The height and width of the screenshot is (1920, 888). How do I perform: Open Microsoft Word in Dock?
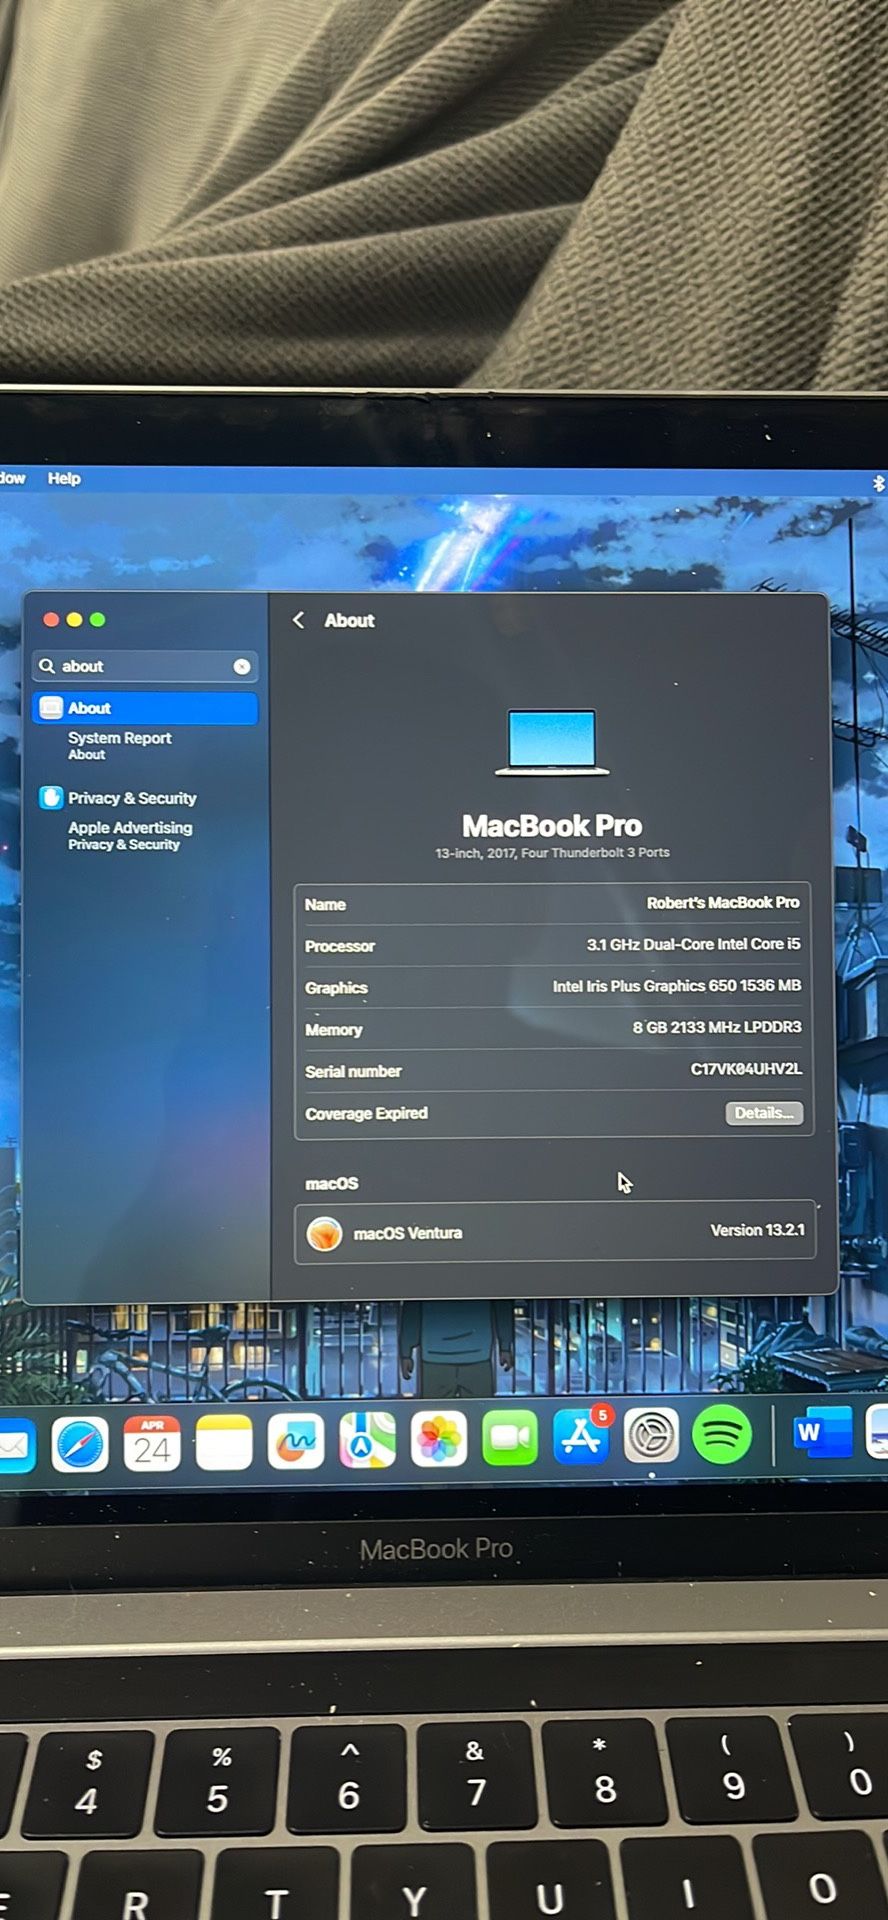pos(823,1432)
